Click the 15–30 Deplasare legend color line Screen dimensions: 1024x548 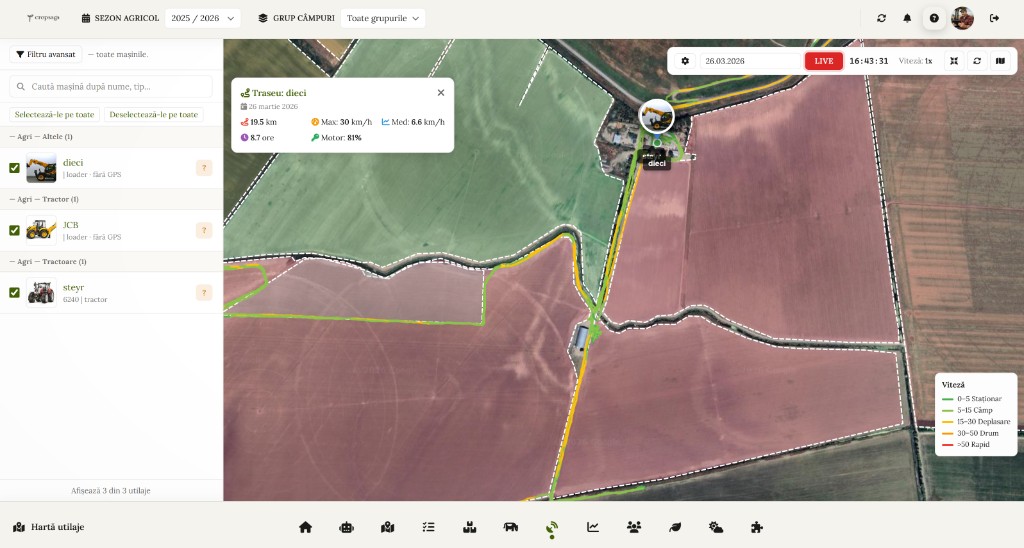pyautogui.click(x=947, y=422)
